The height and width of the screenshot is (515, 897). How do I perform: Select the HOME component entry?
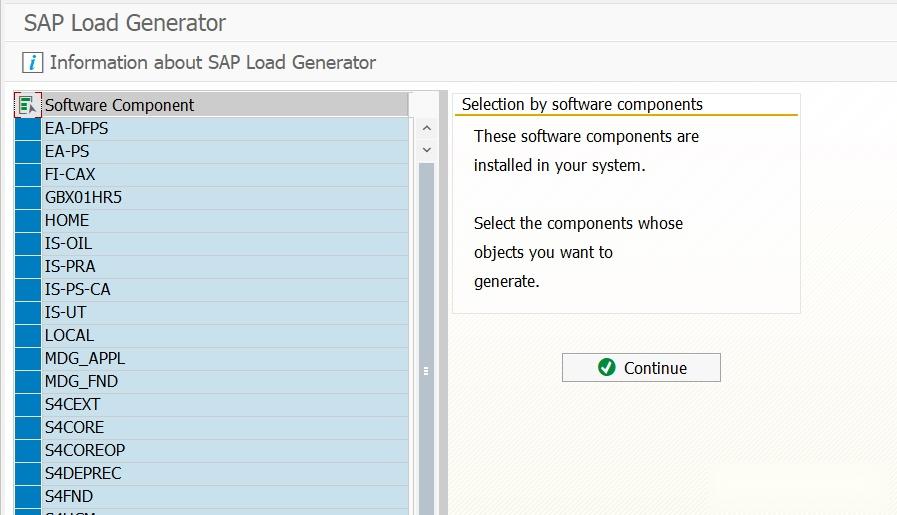coord(67,220)
